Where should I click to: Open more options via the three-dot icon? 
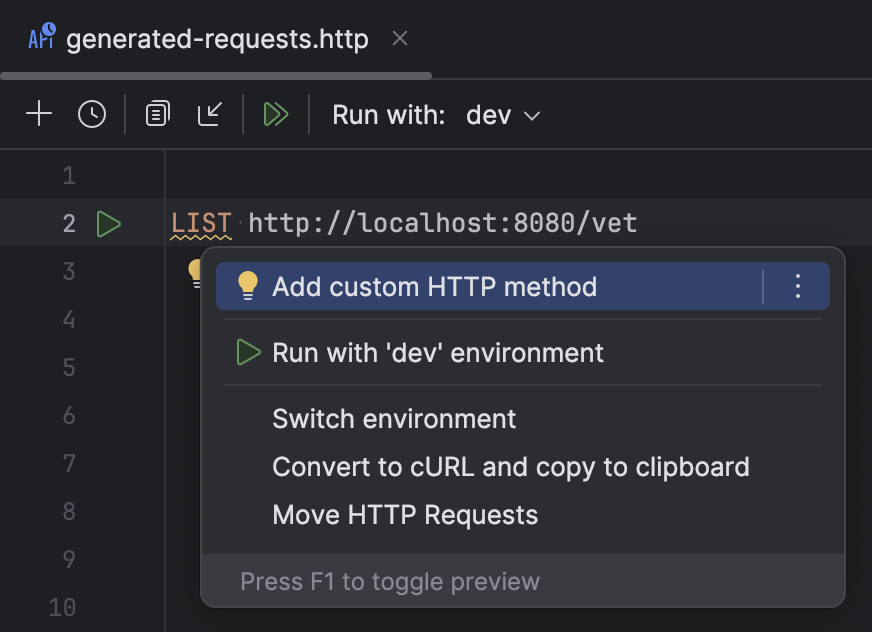pyautogui.click(x=797, y=286)
